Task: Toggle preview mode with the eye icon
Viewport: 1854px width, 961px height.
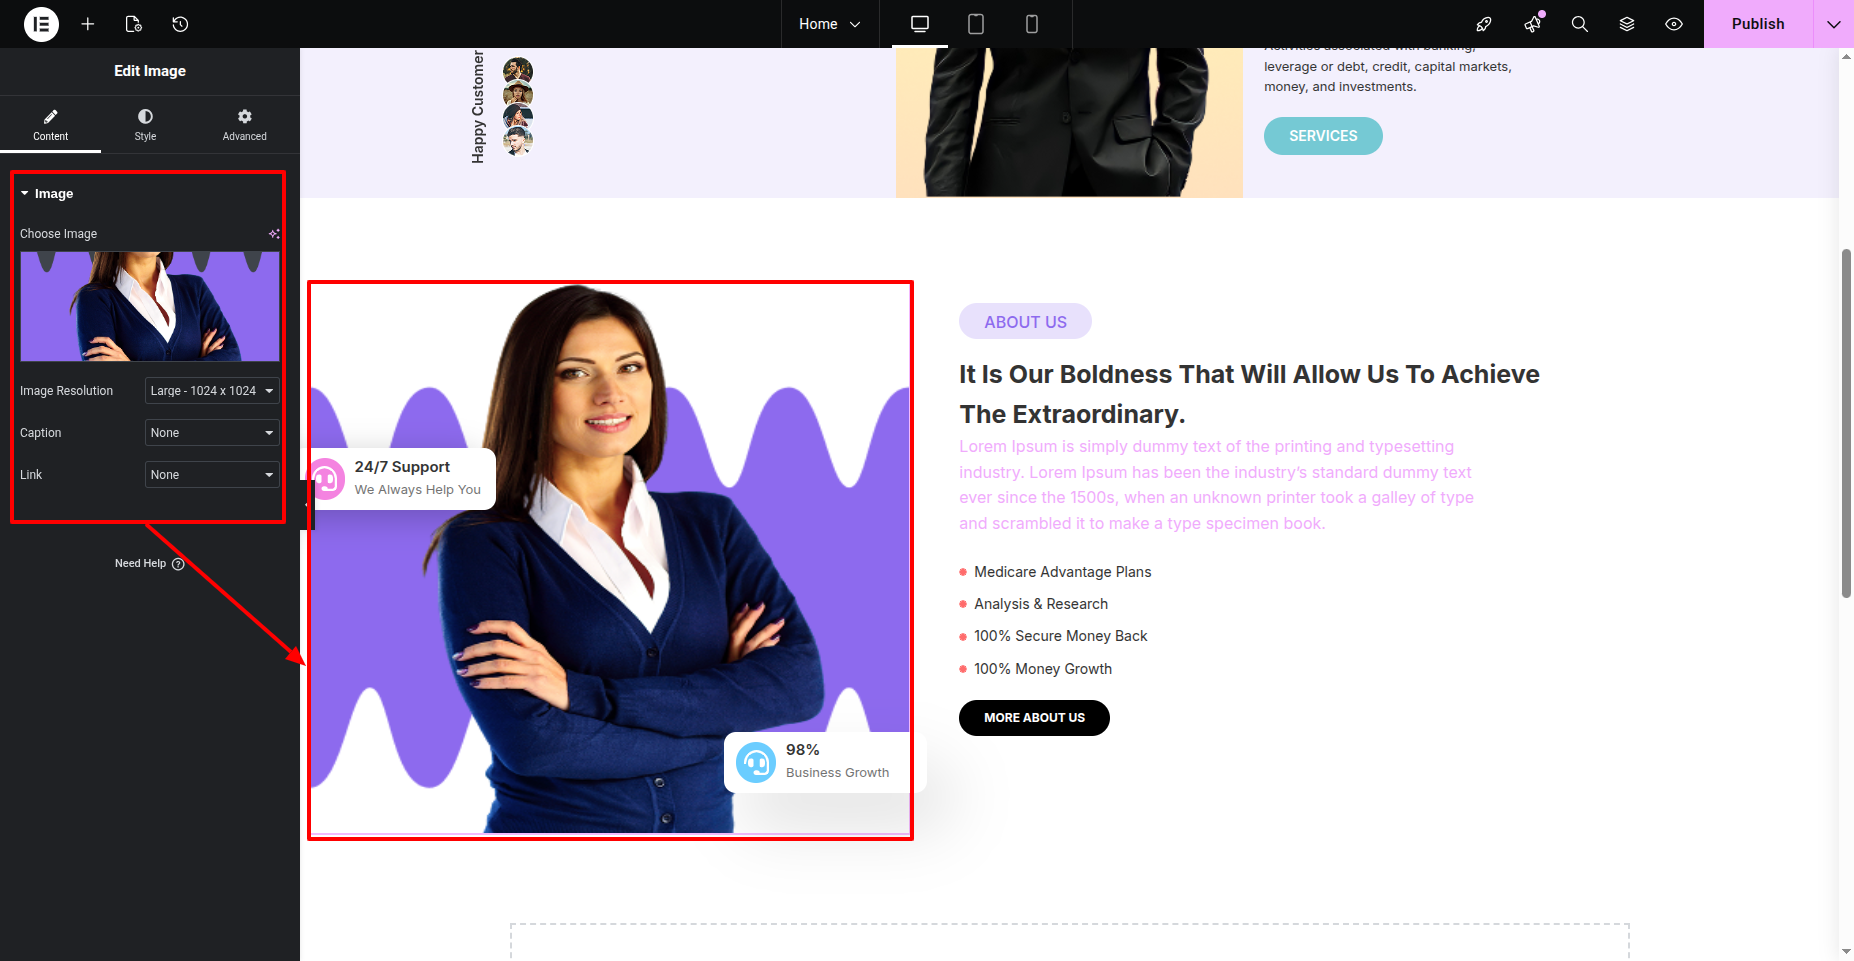Action: (1674, 24)
